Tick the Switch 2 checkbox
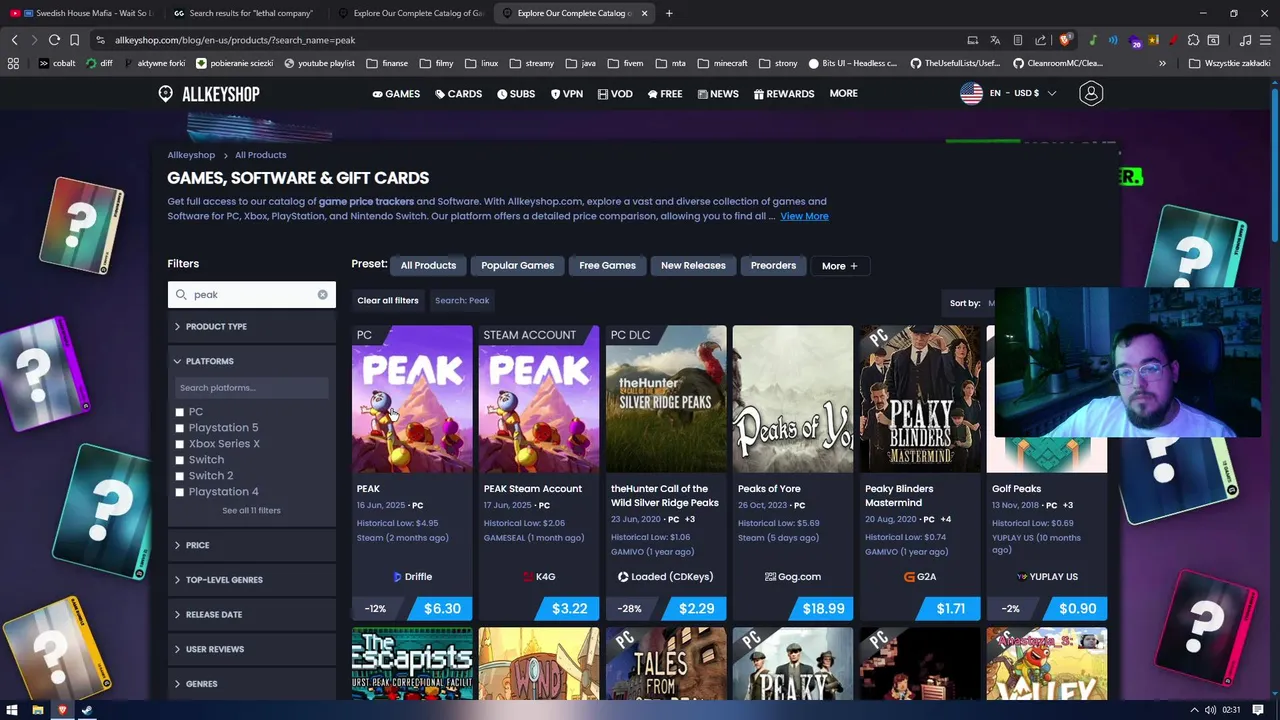 click(x=180, y=476)
